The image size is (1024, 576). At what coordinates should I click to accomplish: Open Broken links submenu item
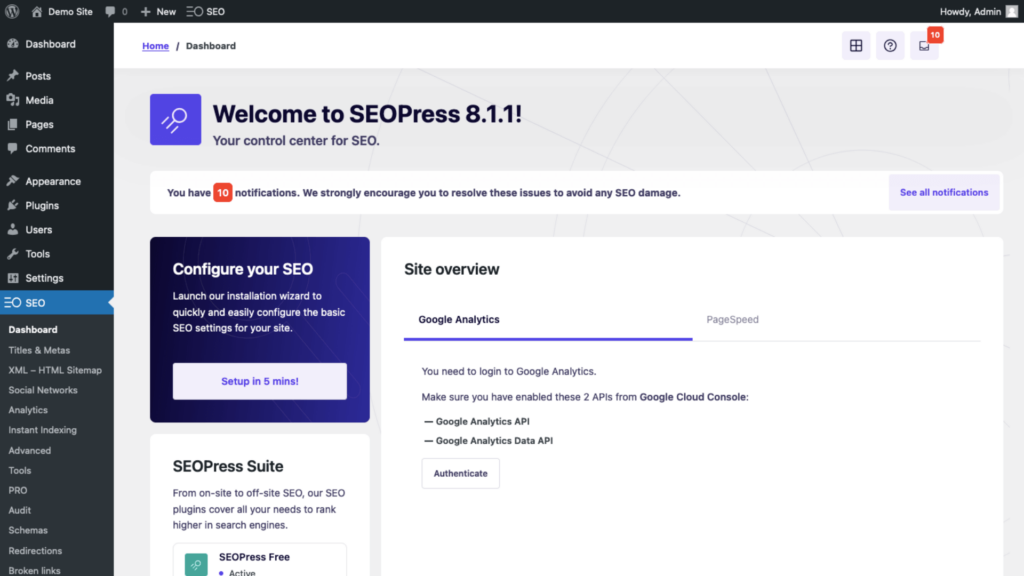pos(35,570)
